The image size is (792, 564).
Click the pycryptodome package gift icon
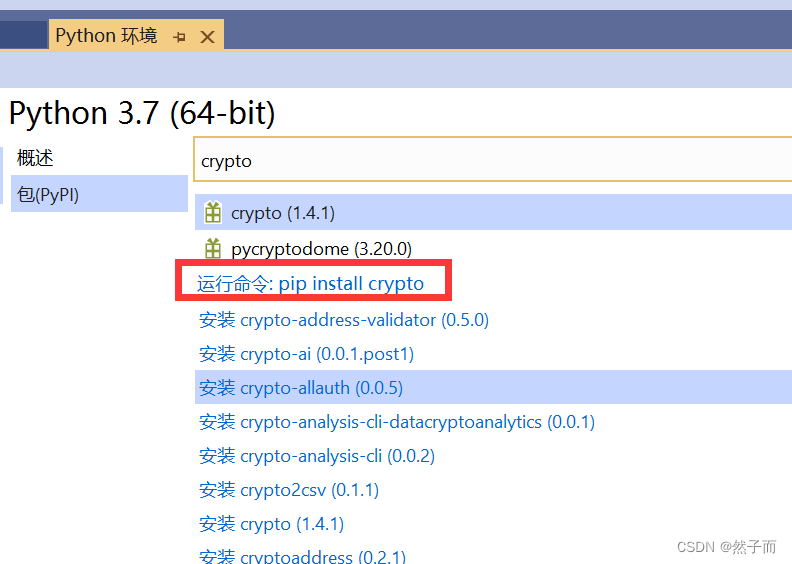pyautogui.click(x=212, y=248)
